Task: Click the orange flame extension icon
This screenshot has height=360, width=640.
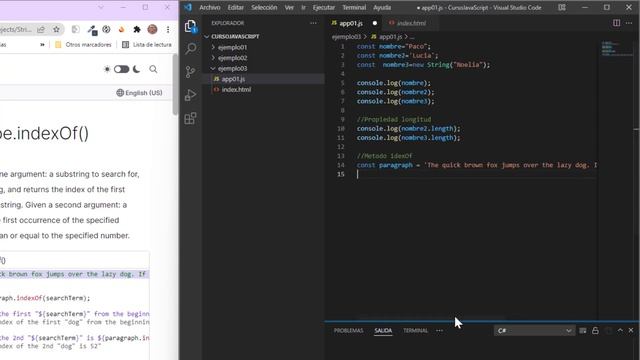Action: (121, 29)
